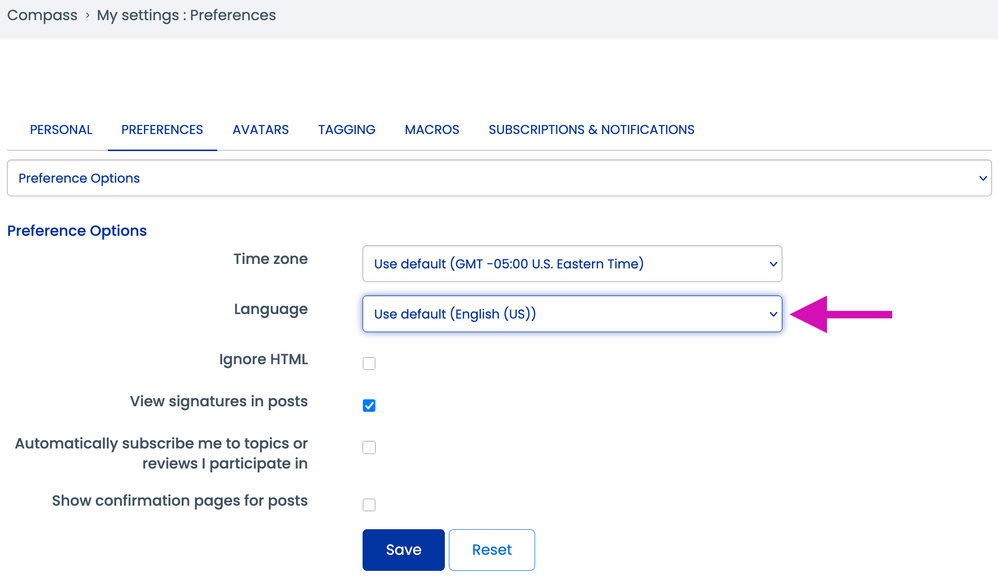Enable the Ignore HTML checkbox

(369, 363)
